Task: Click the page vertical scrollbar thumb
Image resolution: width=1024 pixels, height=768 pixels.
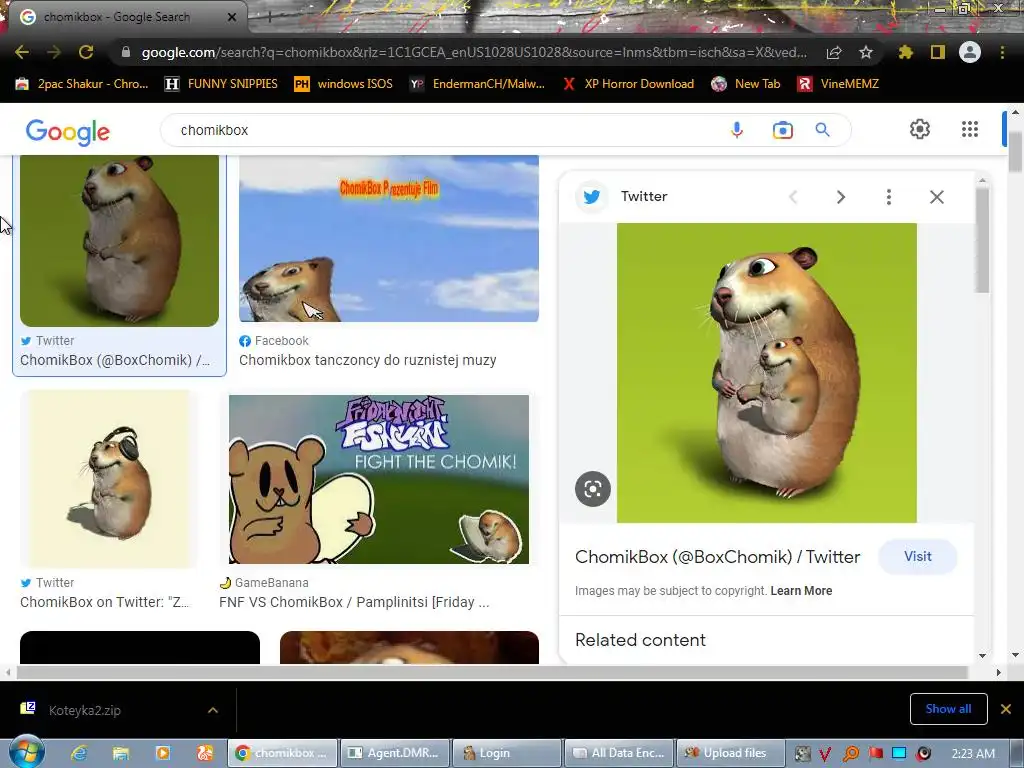Action: 1016,152
